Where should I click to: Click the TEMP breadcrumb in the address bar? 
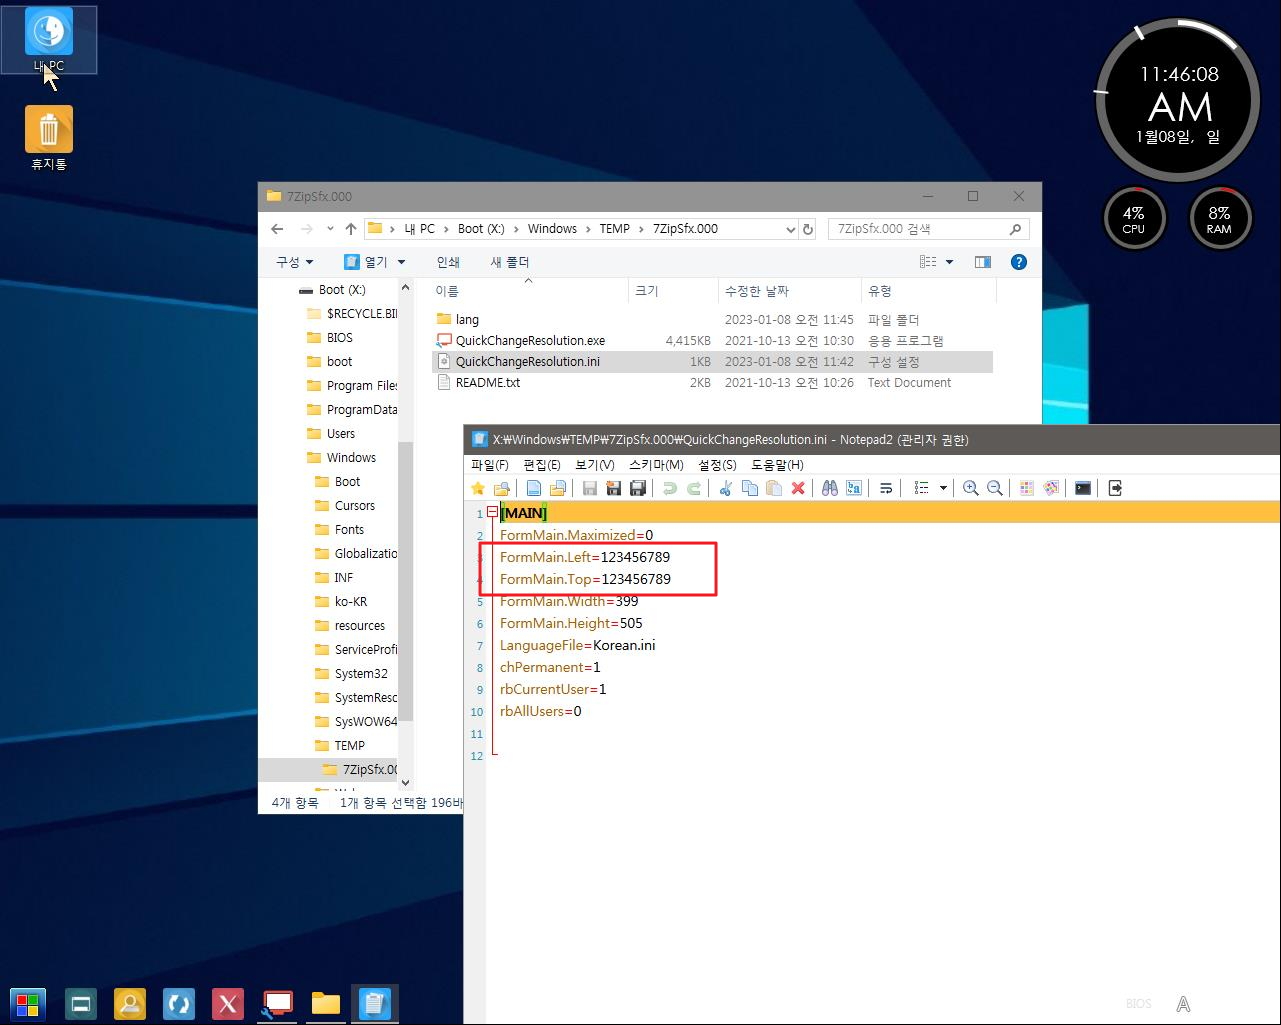[x=615, y=229]
